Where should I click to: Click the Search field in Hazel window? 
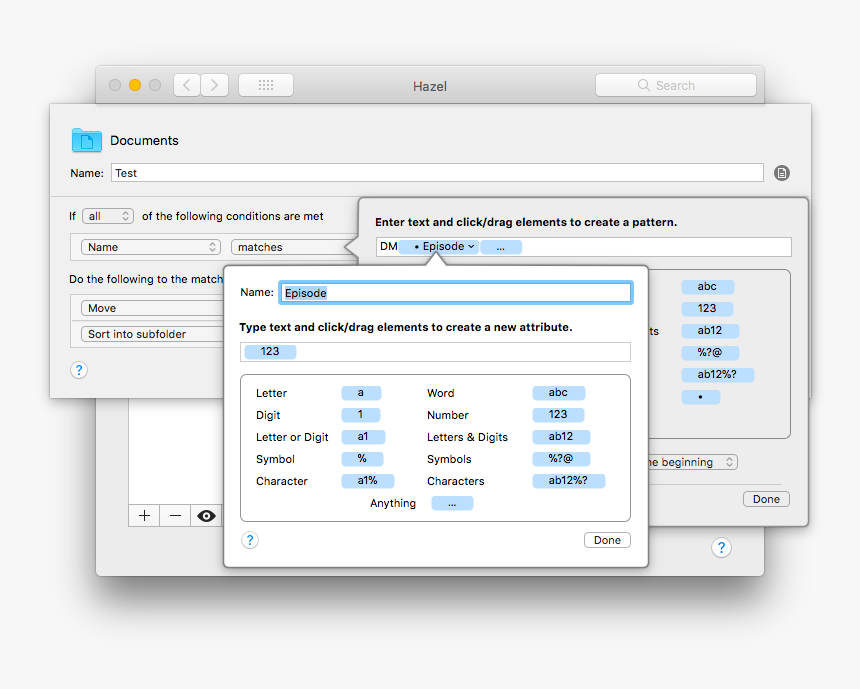tap(676, 85)
